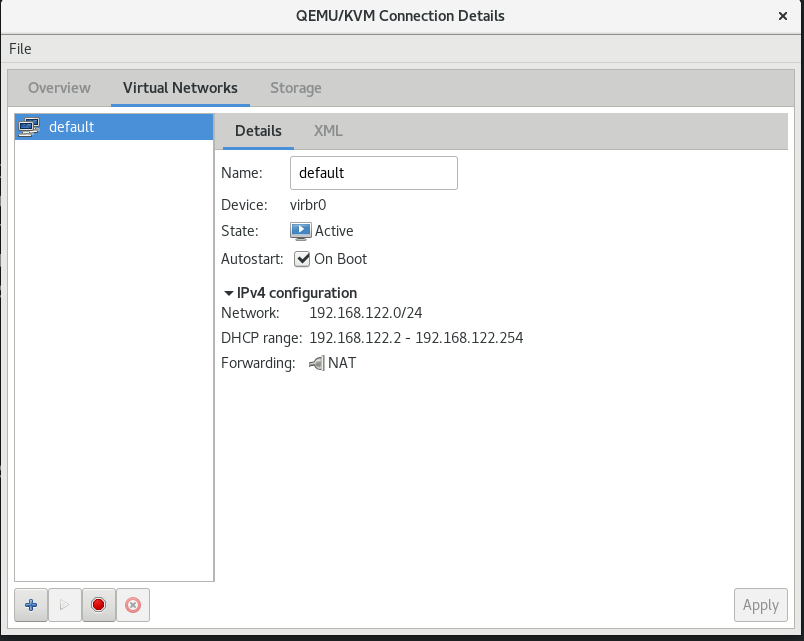Select the Details sub-tab
Screen dimensions: 804x641
coord(258,131)
